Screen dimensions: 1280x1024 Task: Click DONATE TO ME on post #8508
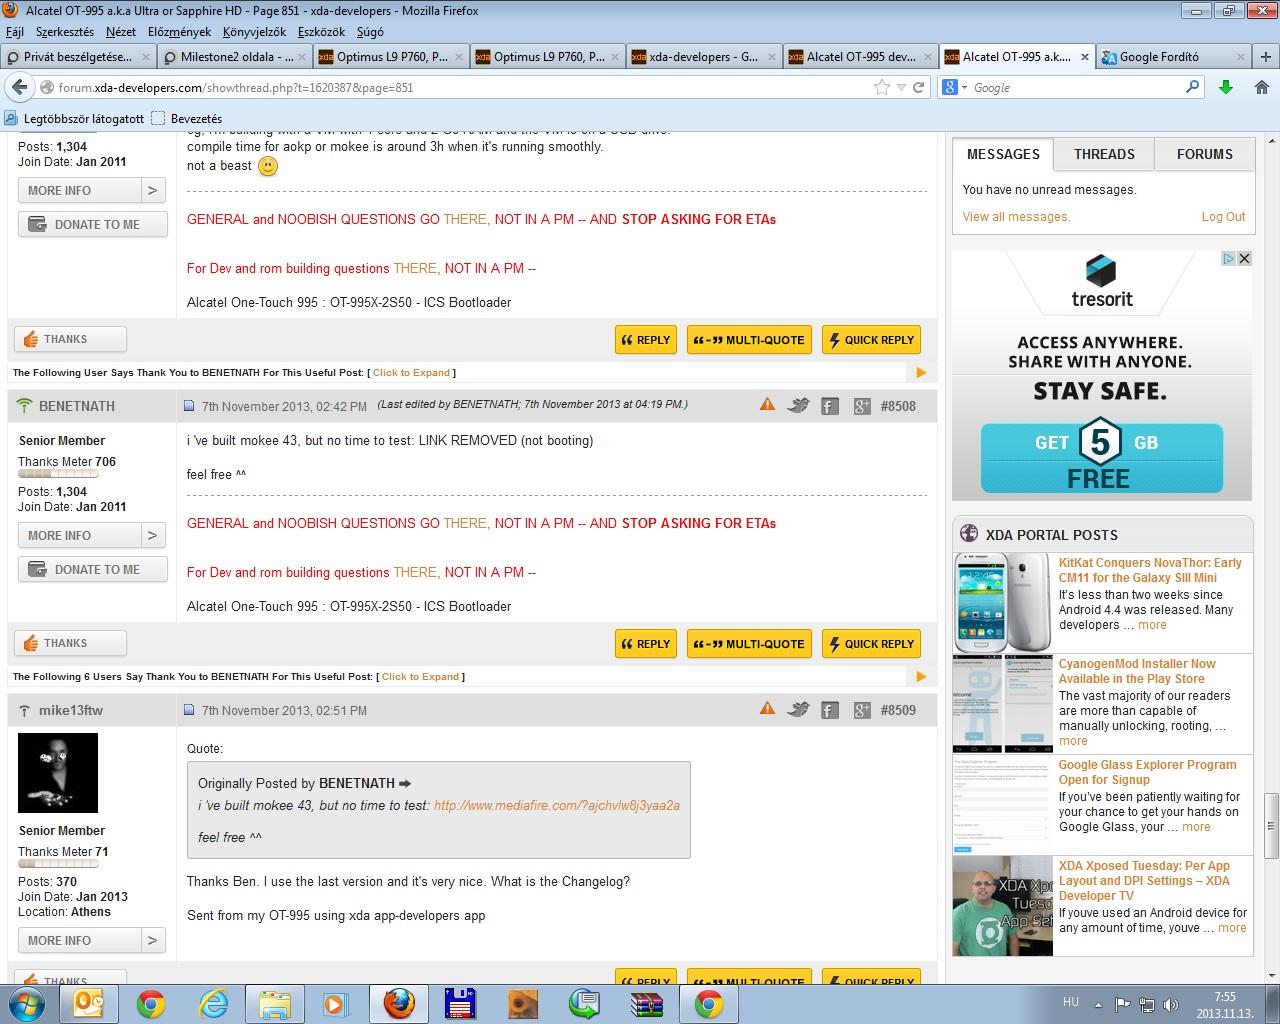point(92,569)
